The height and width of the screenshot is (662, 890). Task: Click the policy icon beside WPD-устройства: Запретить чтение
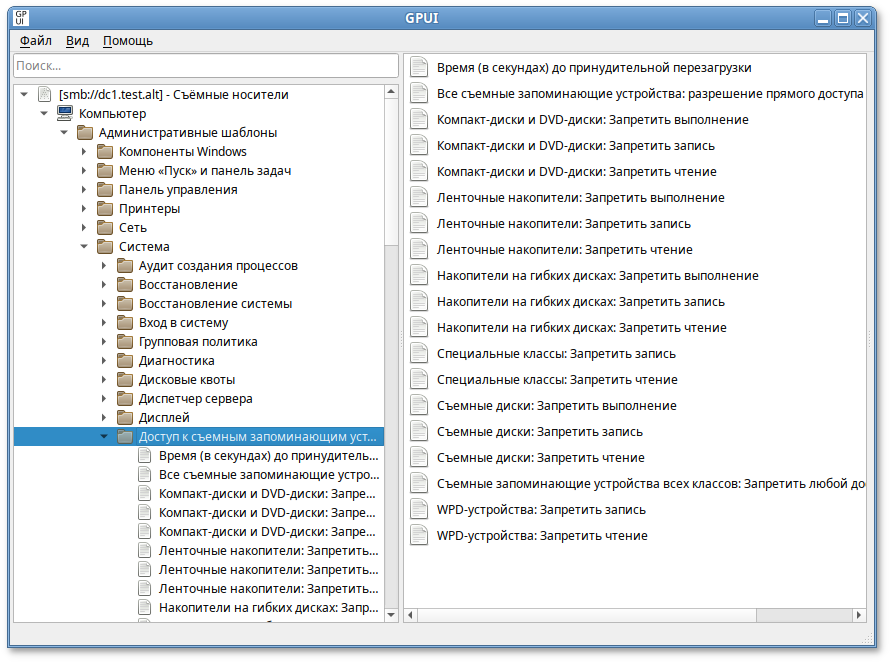pos(420,536)
